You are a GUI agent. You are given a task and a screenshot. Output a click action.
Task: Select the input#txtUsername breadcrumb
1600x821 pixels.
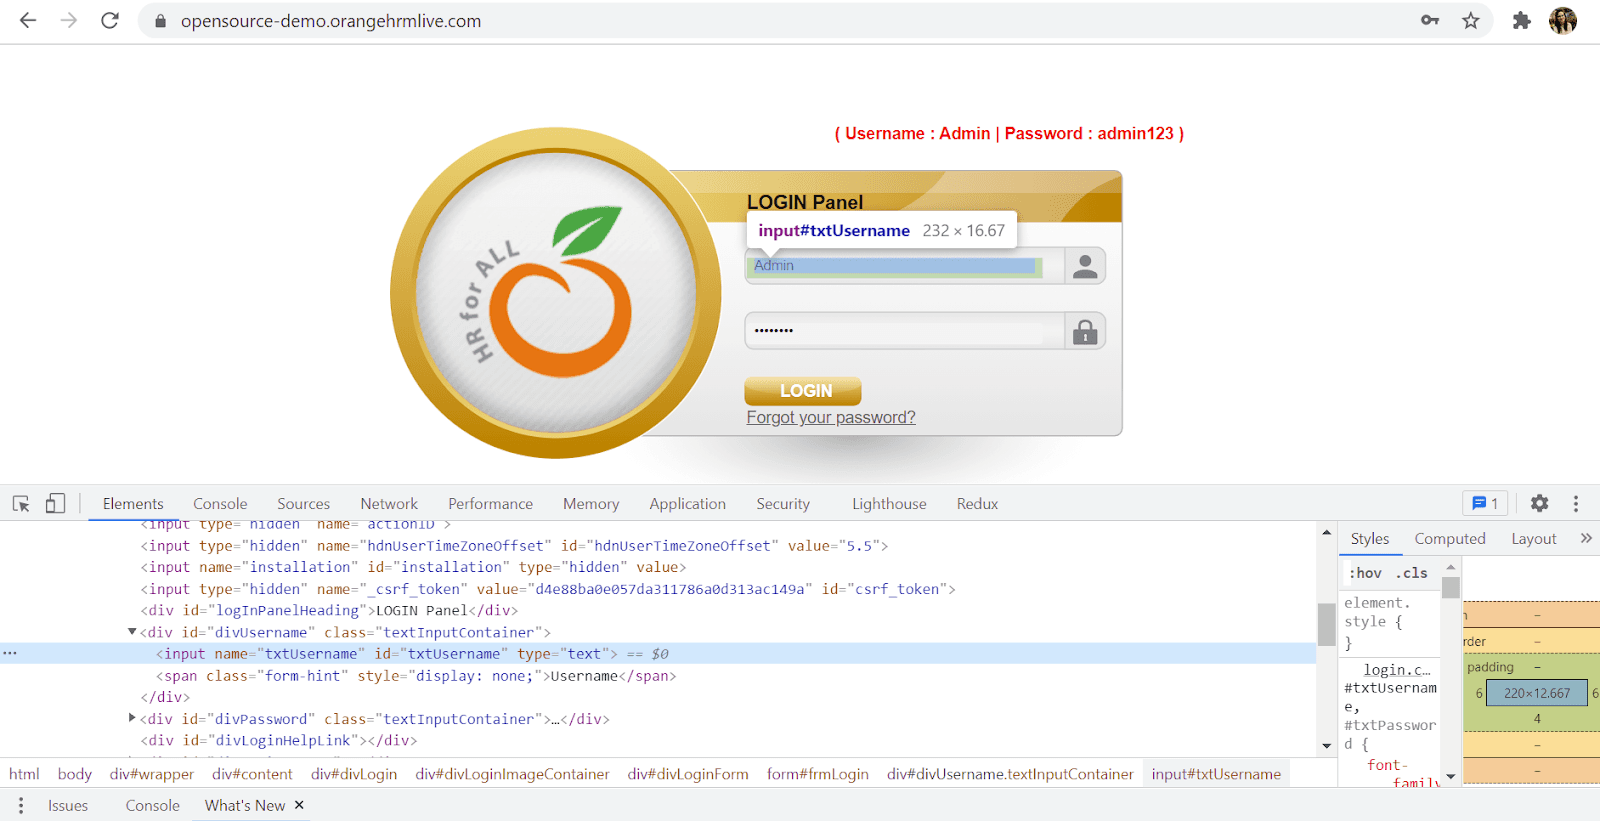[1216, 774]
